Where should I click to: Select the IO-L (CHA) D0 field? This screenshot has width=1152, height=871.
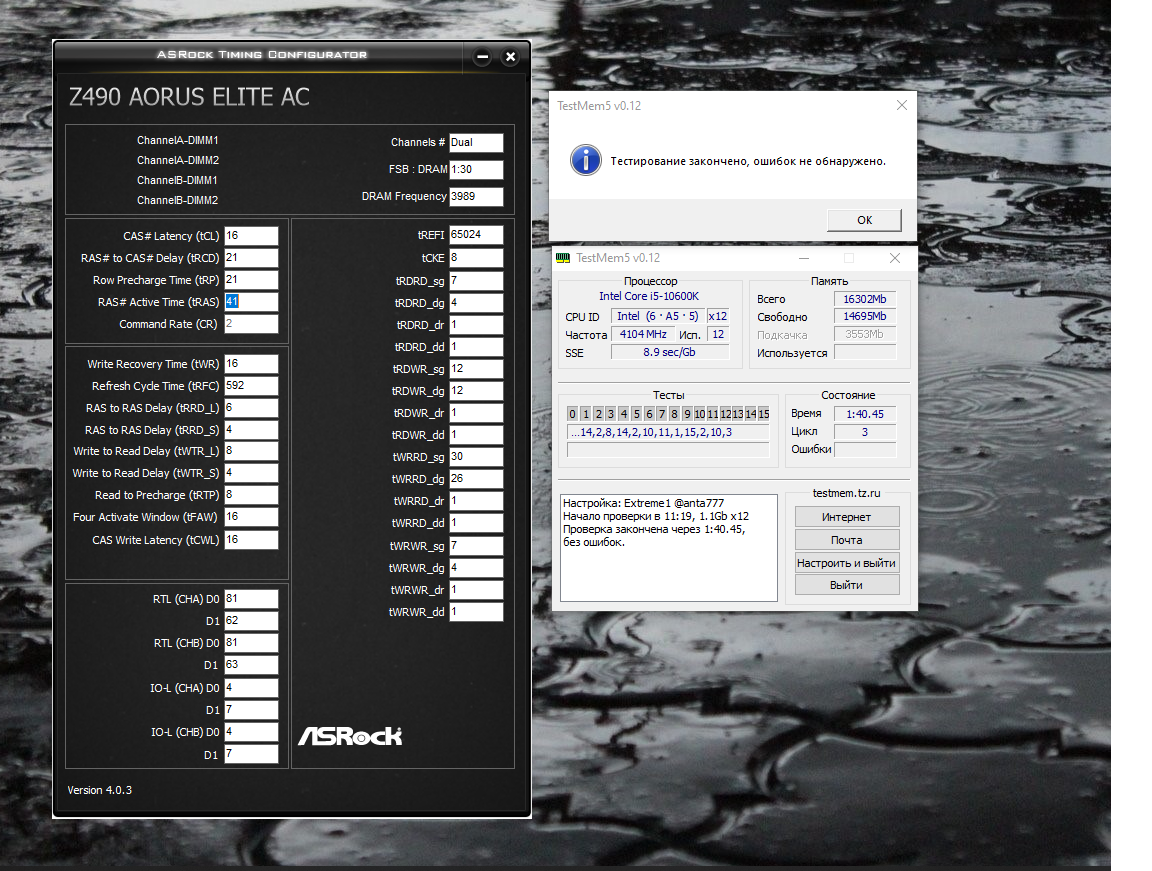[x=251, y=688]
